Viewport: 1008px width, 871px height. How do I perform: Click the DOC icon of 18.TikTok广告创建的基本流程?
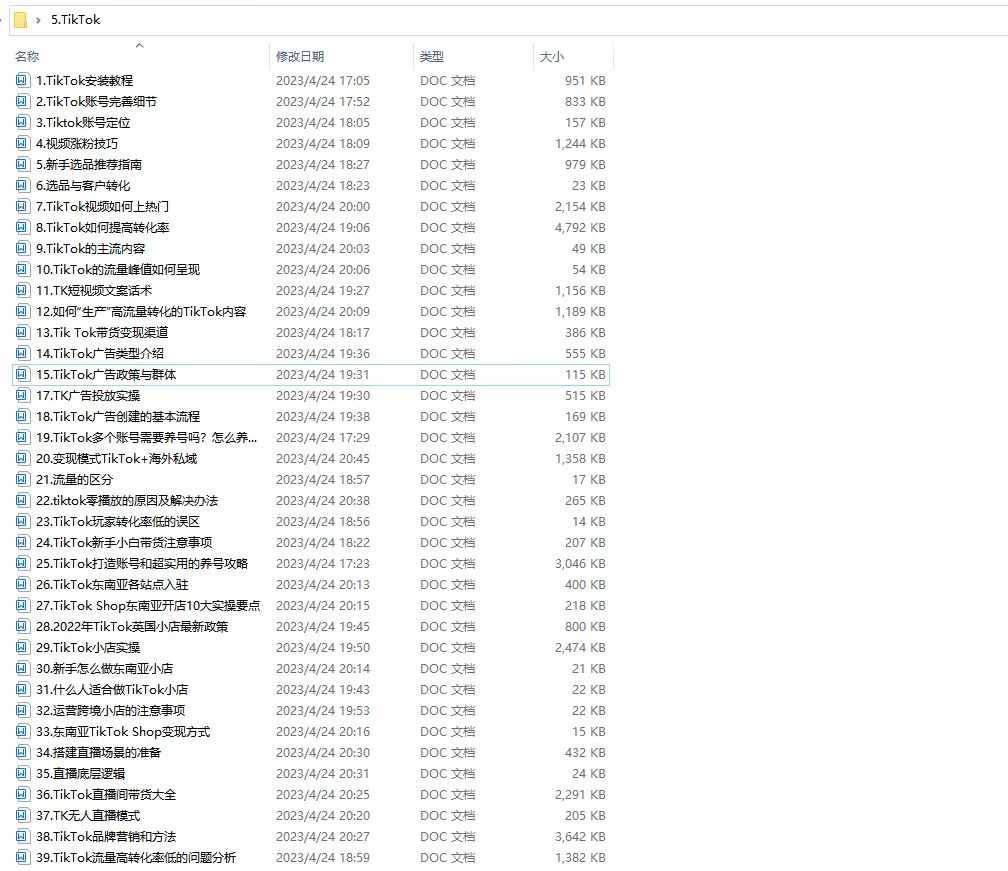click(x=22, y=417)
